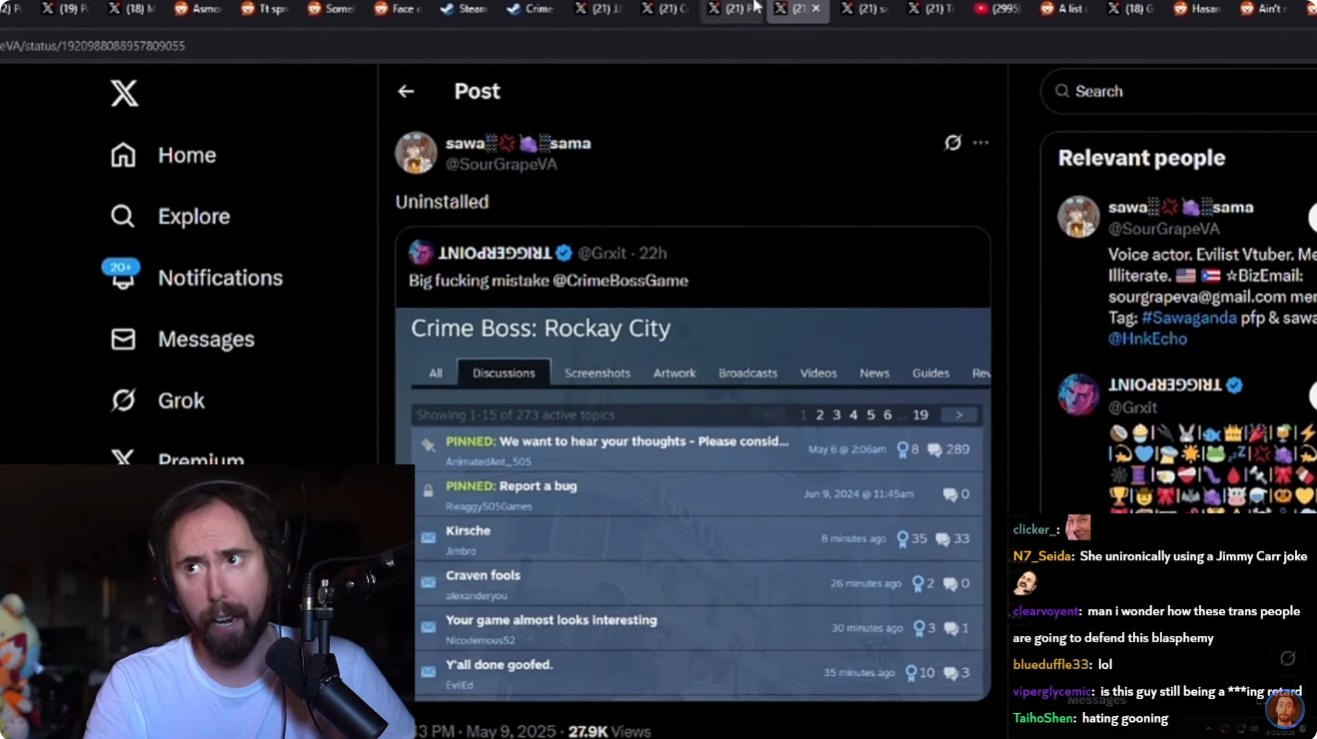
Task: Switch to the Somel browser tab
Action: (x=330, y=9)
